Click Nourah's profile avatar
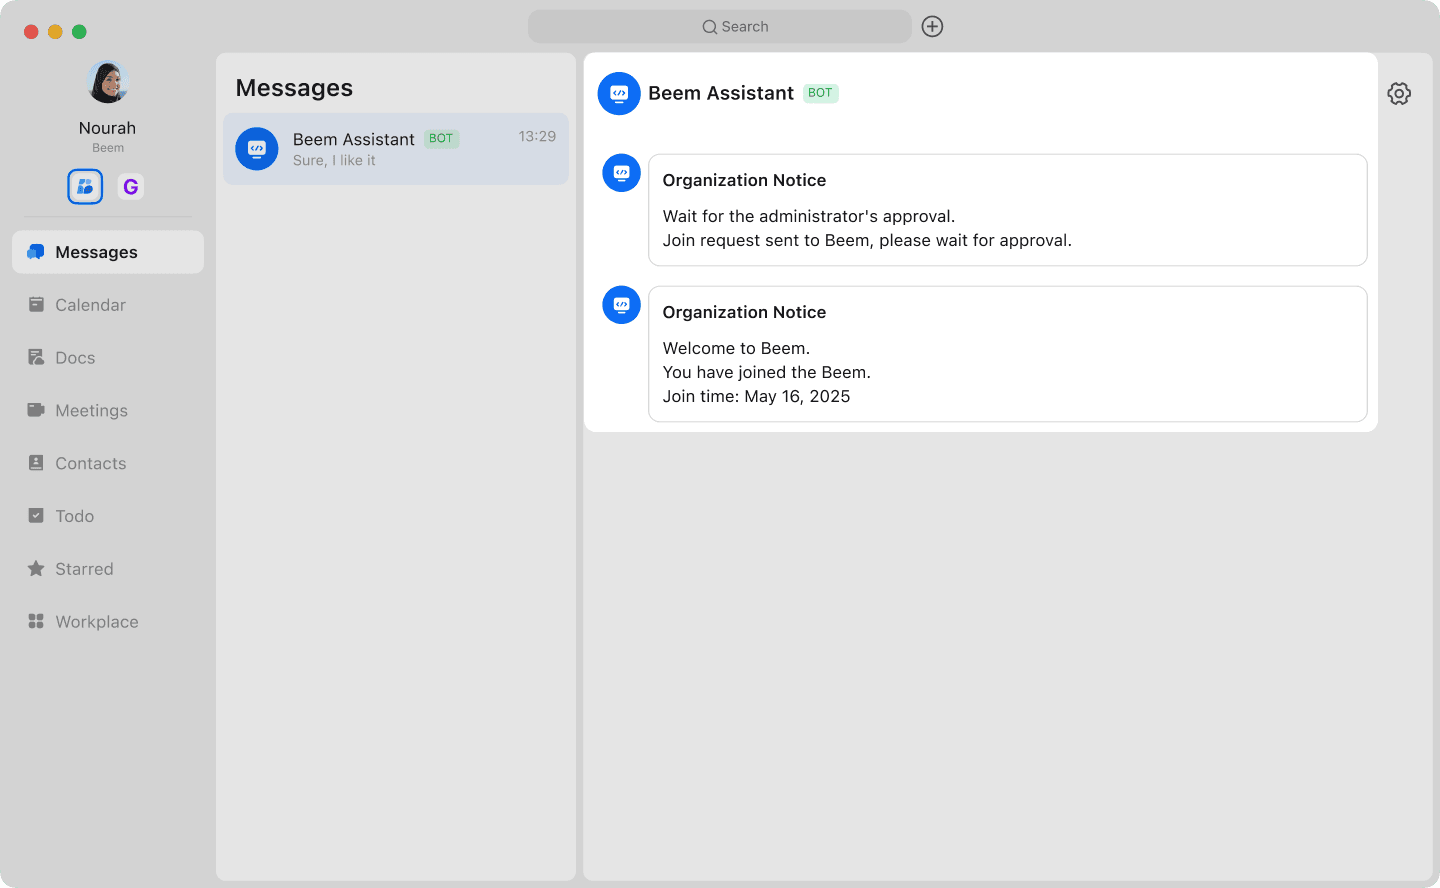The height and width of the screenshot is (888, 1440). tap(107, 82)
